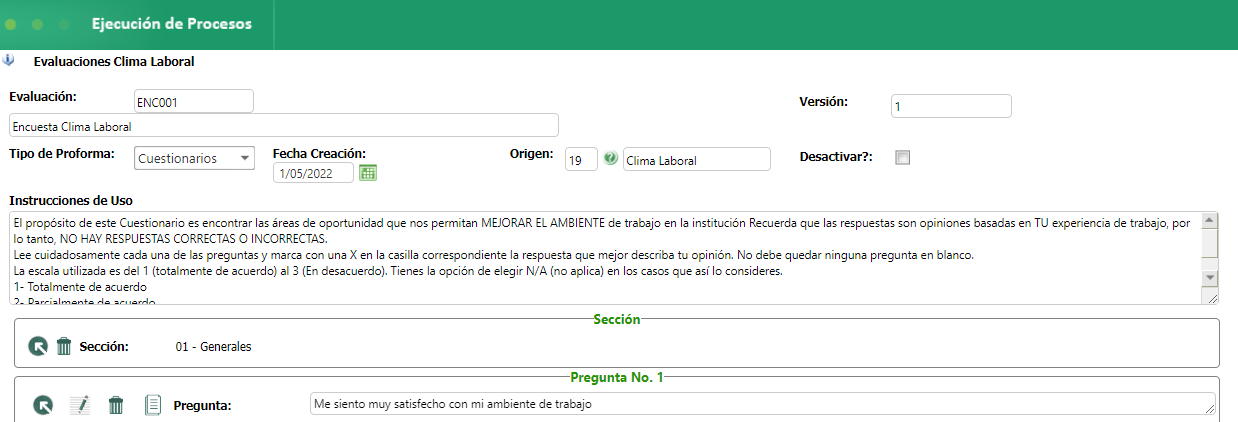Click the arrow icon beside Sección 01 - Generales

(x=38, y=346)
